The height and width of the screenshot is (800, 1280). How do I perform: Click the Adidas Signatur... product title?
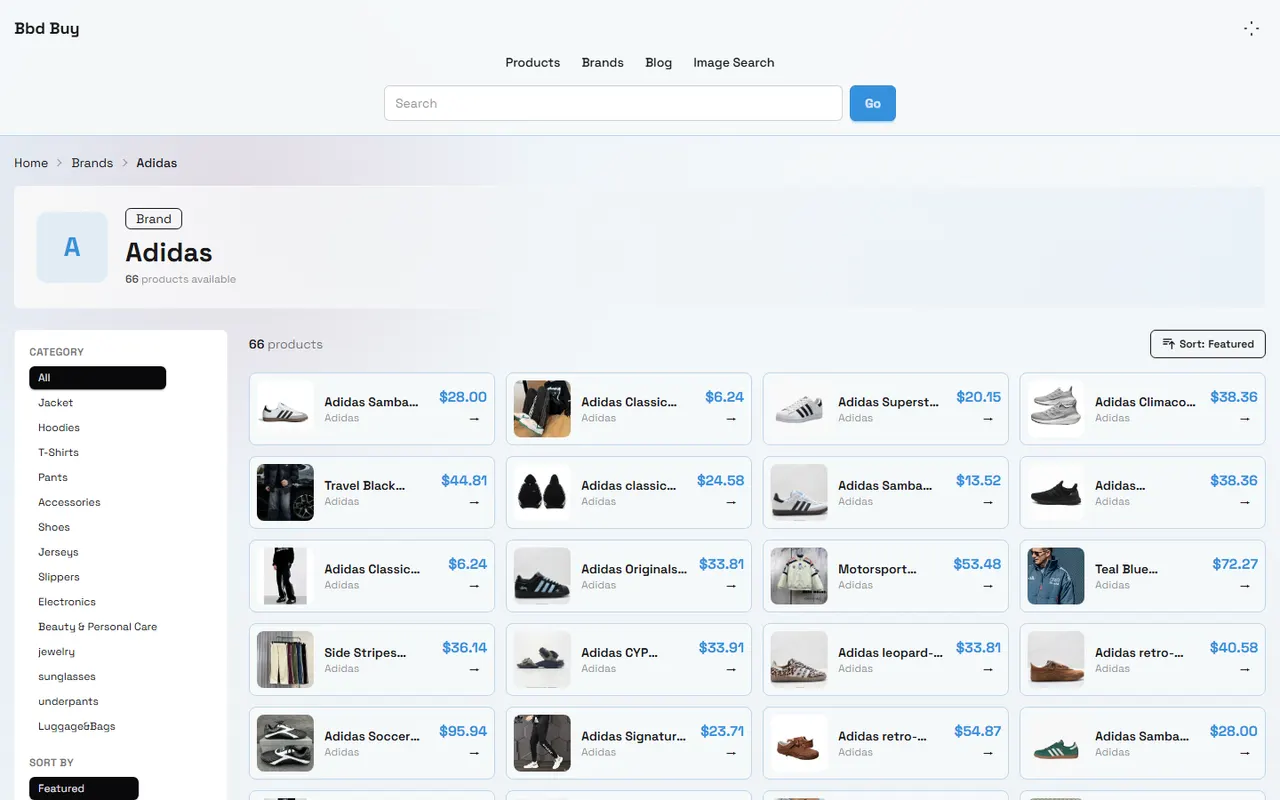634,736
